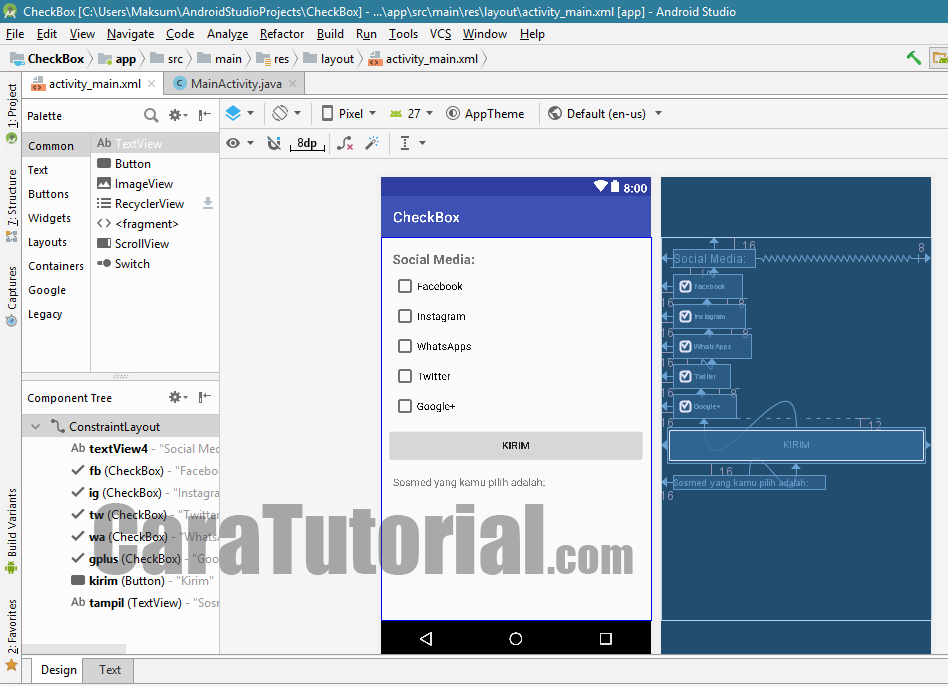
Task: Tap the Android home navigation icon
Action: [516, 639]
